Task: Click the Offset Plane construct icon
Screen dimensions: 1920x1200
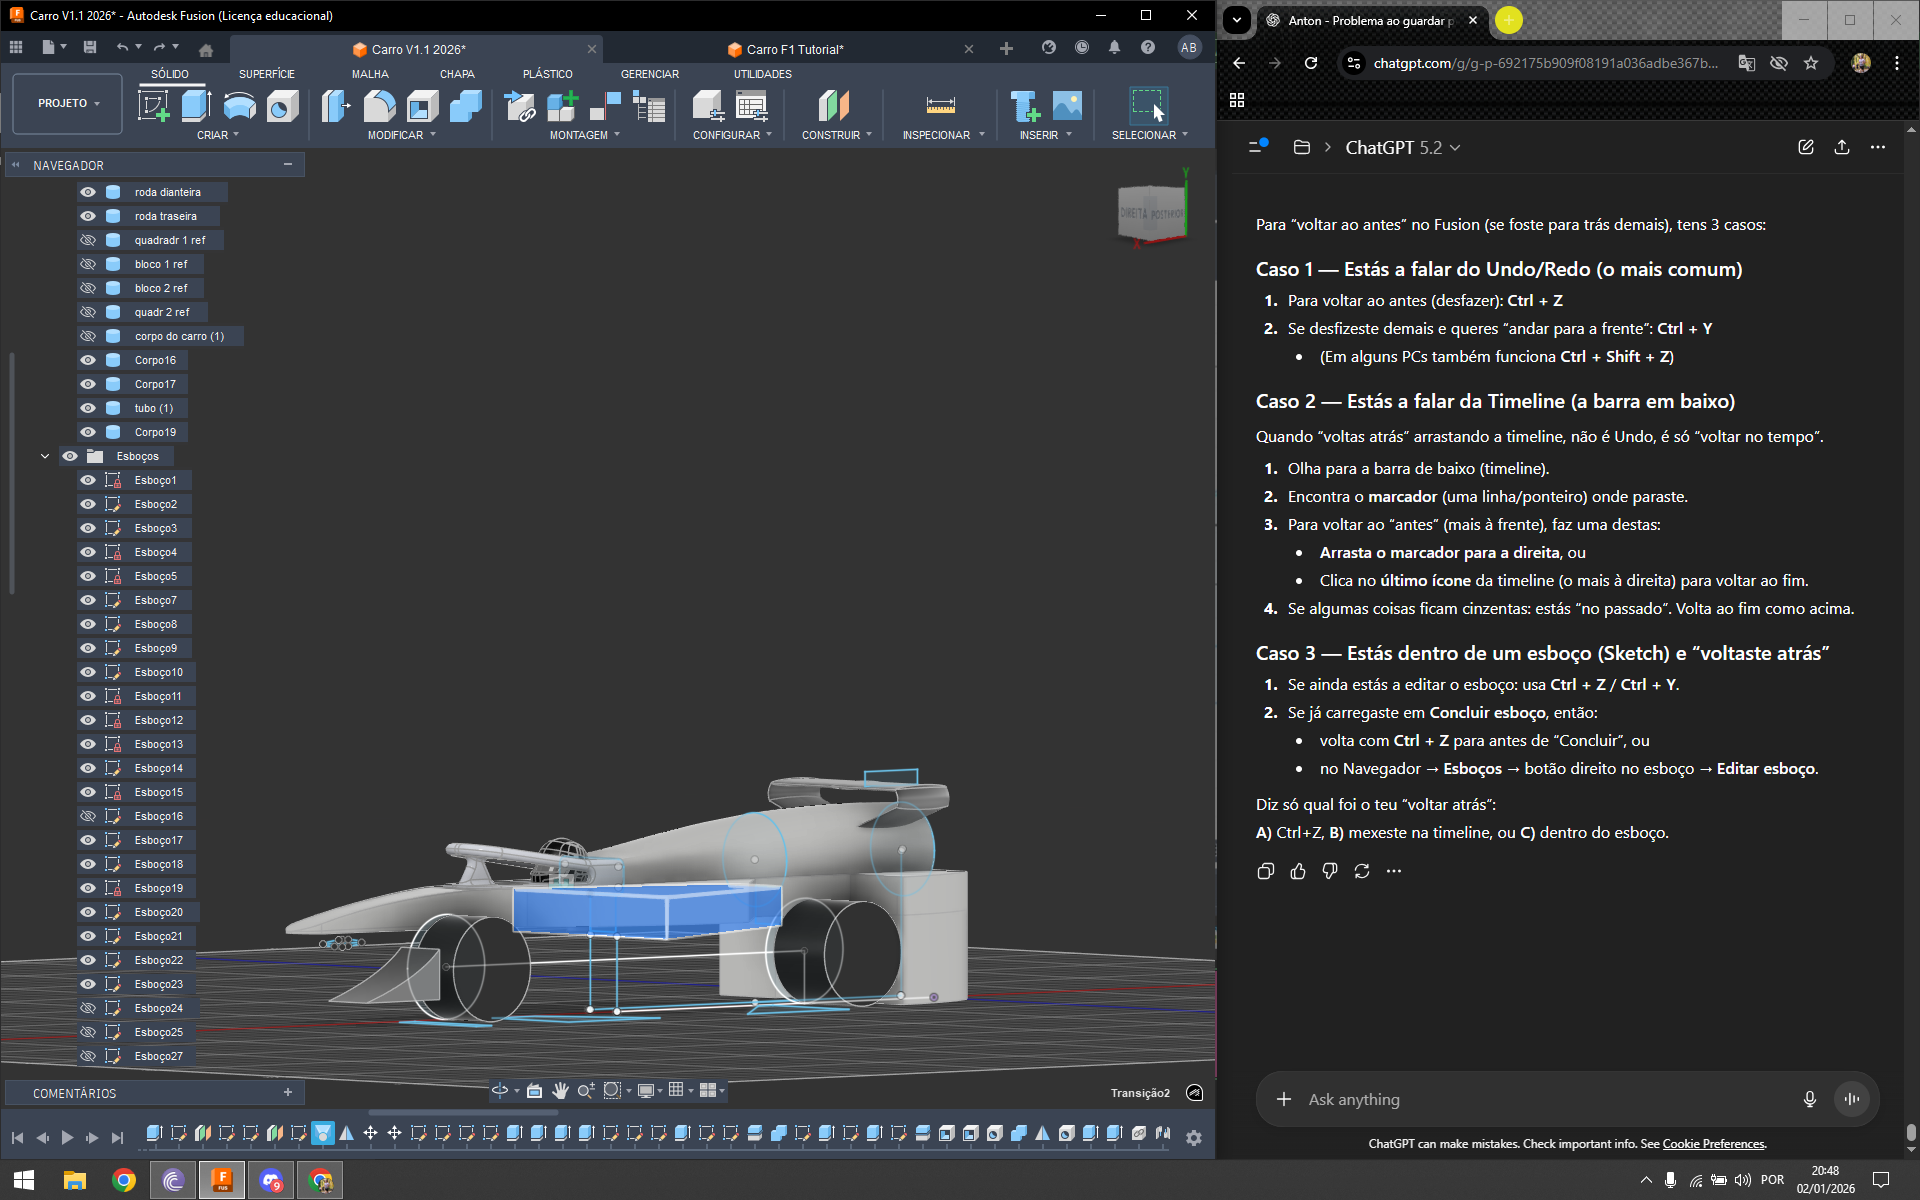Action: coord(833,105)
